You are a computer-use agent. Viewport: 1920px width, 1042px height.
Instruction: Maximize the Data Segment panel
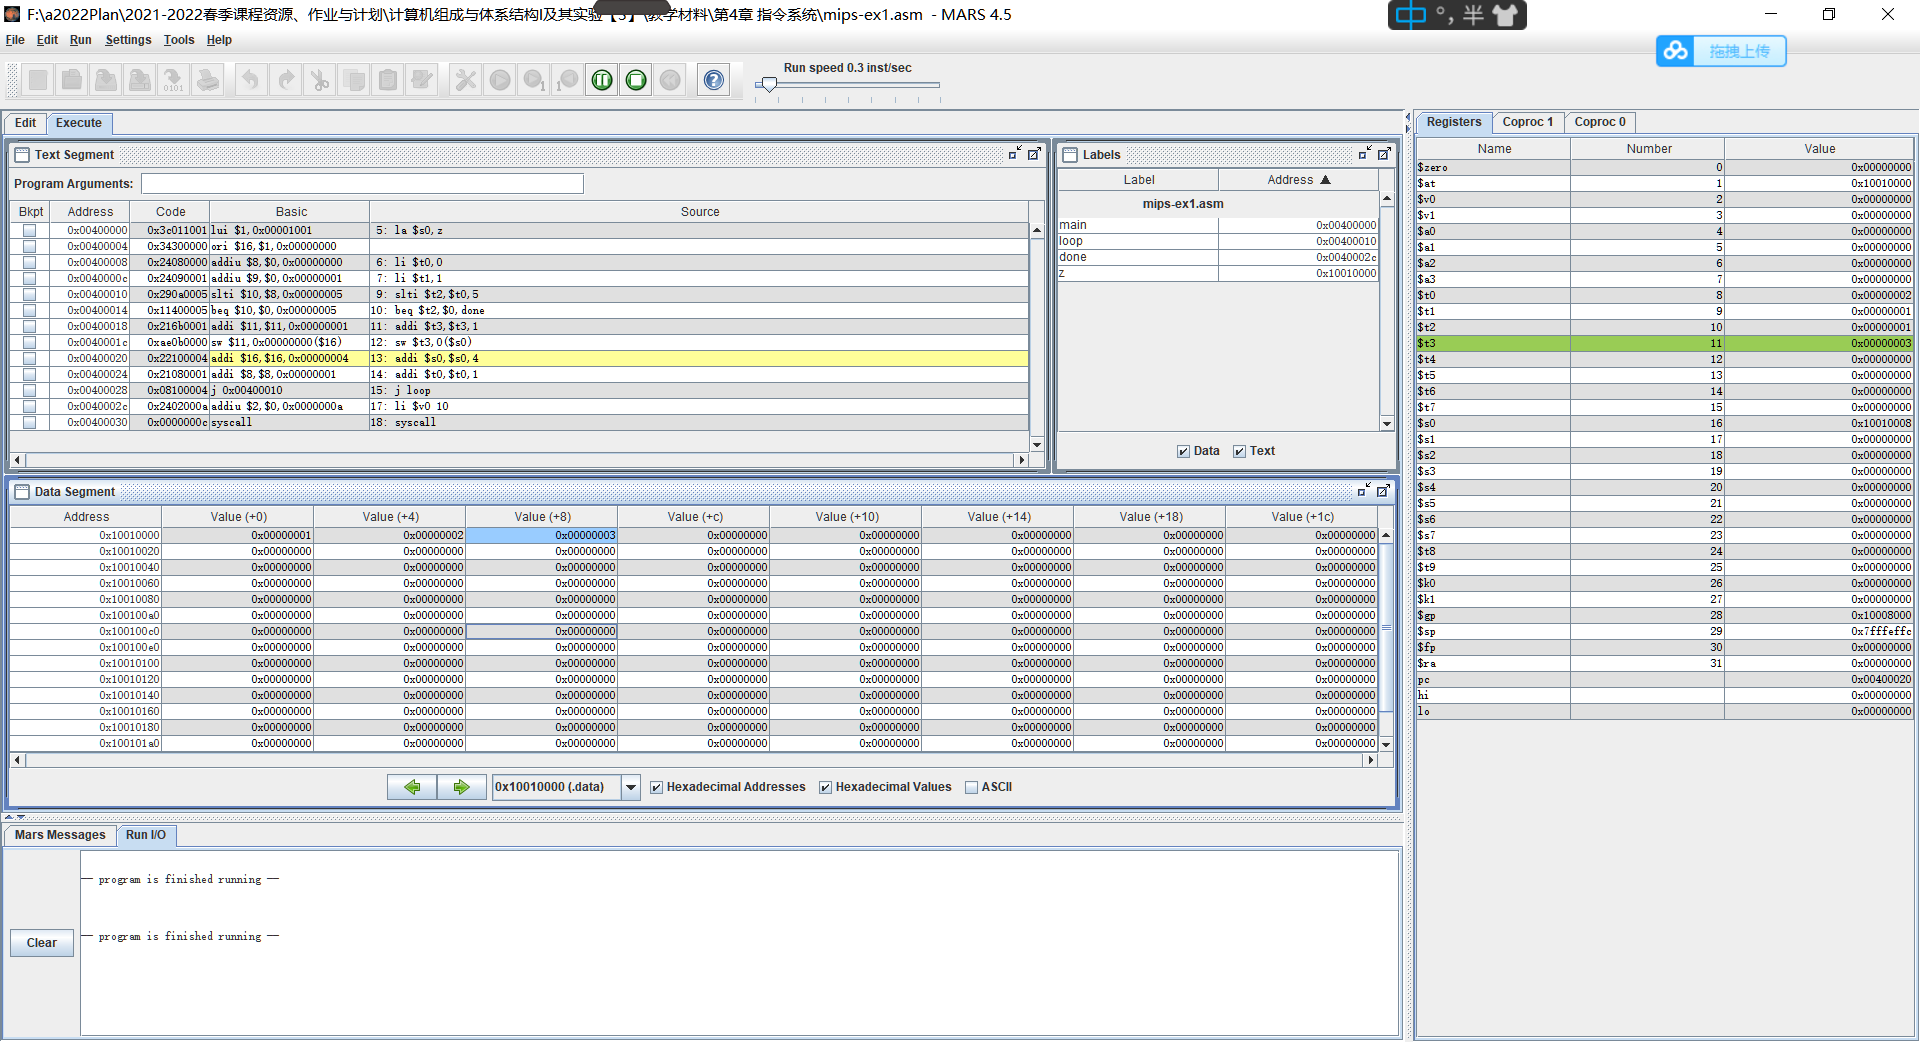[x=1383, y=491]
